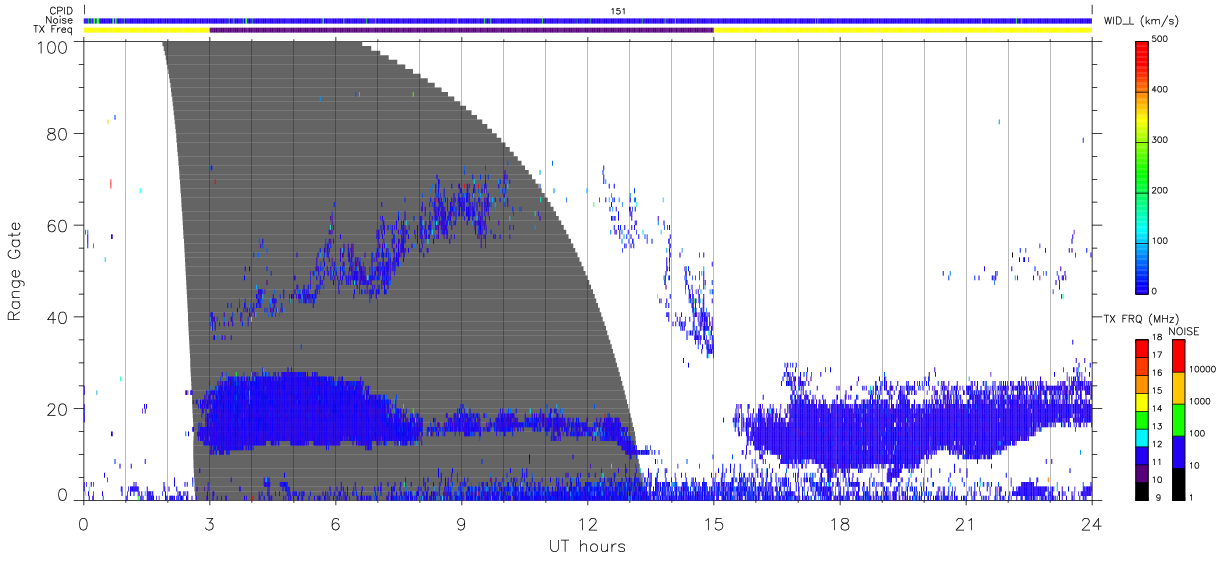Pick the green middle of the WID color bar
1228x567 pixels.
coord(1144,165)
